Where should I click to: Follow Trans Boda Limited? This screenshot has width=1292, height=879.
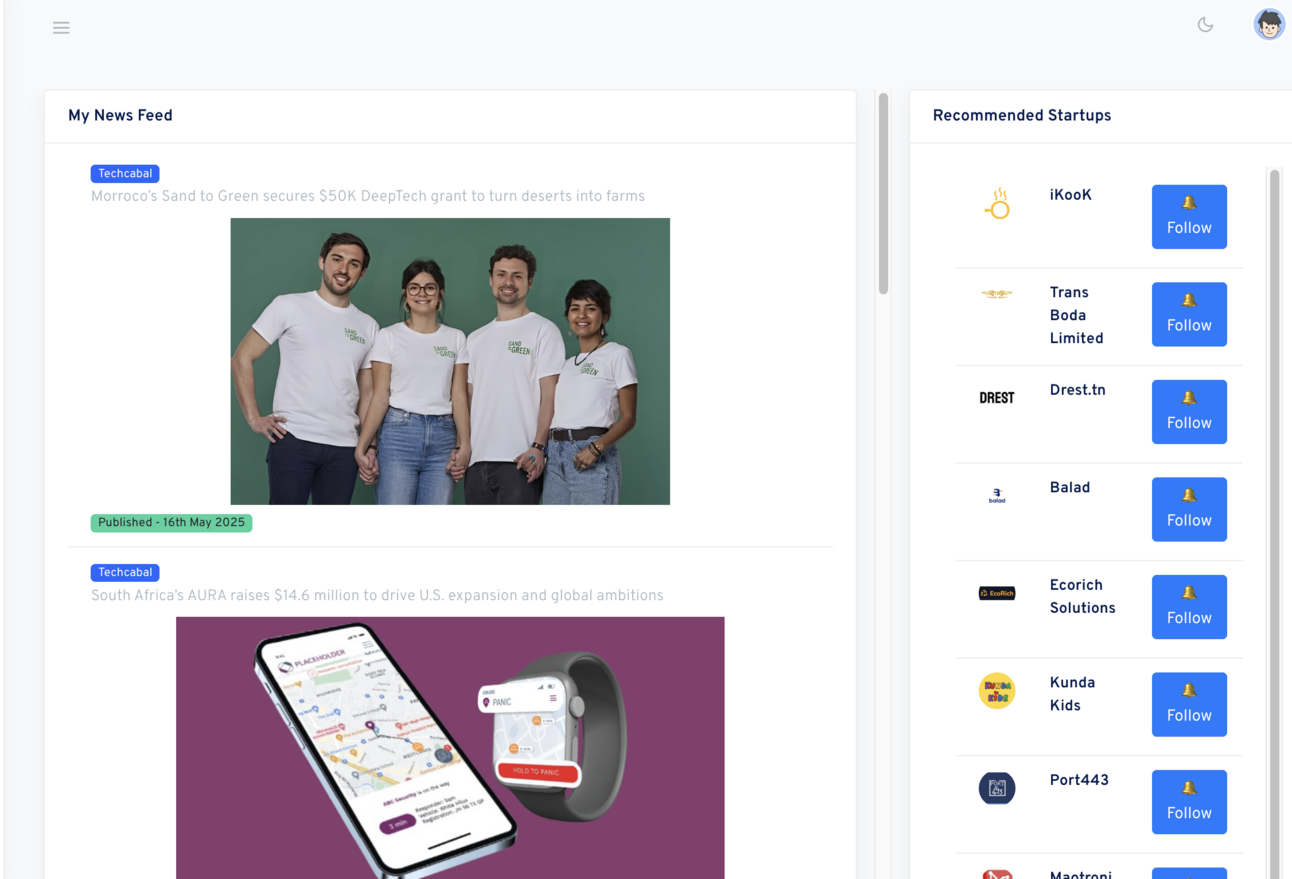click(1189, 315)
